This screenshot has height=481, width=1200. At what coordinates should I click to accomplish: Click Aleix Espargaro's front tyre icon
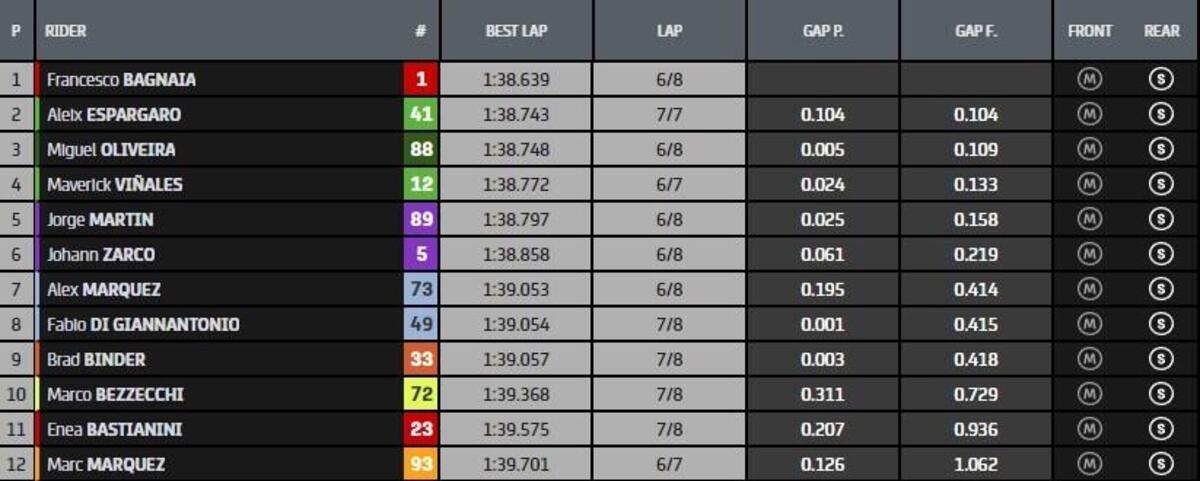[x=1089, y=115]
